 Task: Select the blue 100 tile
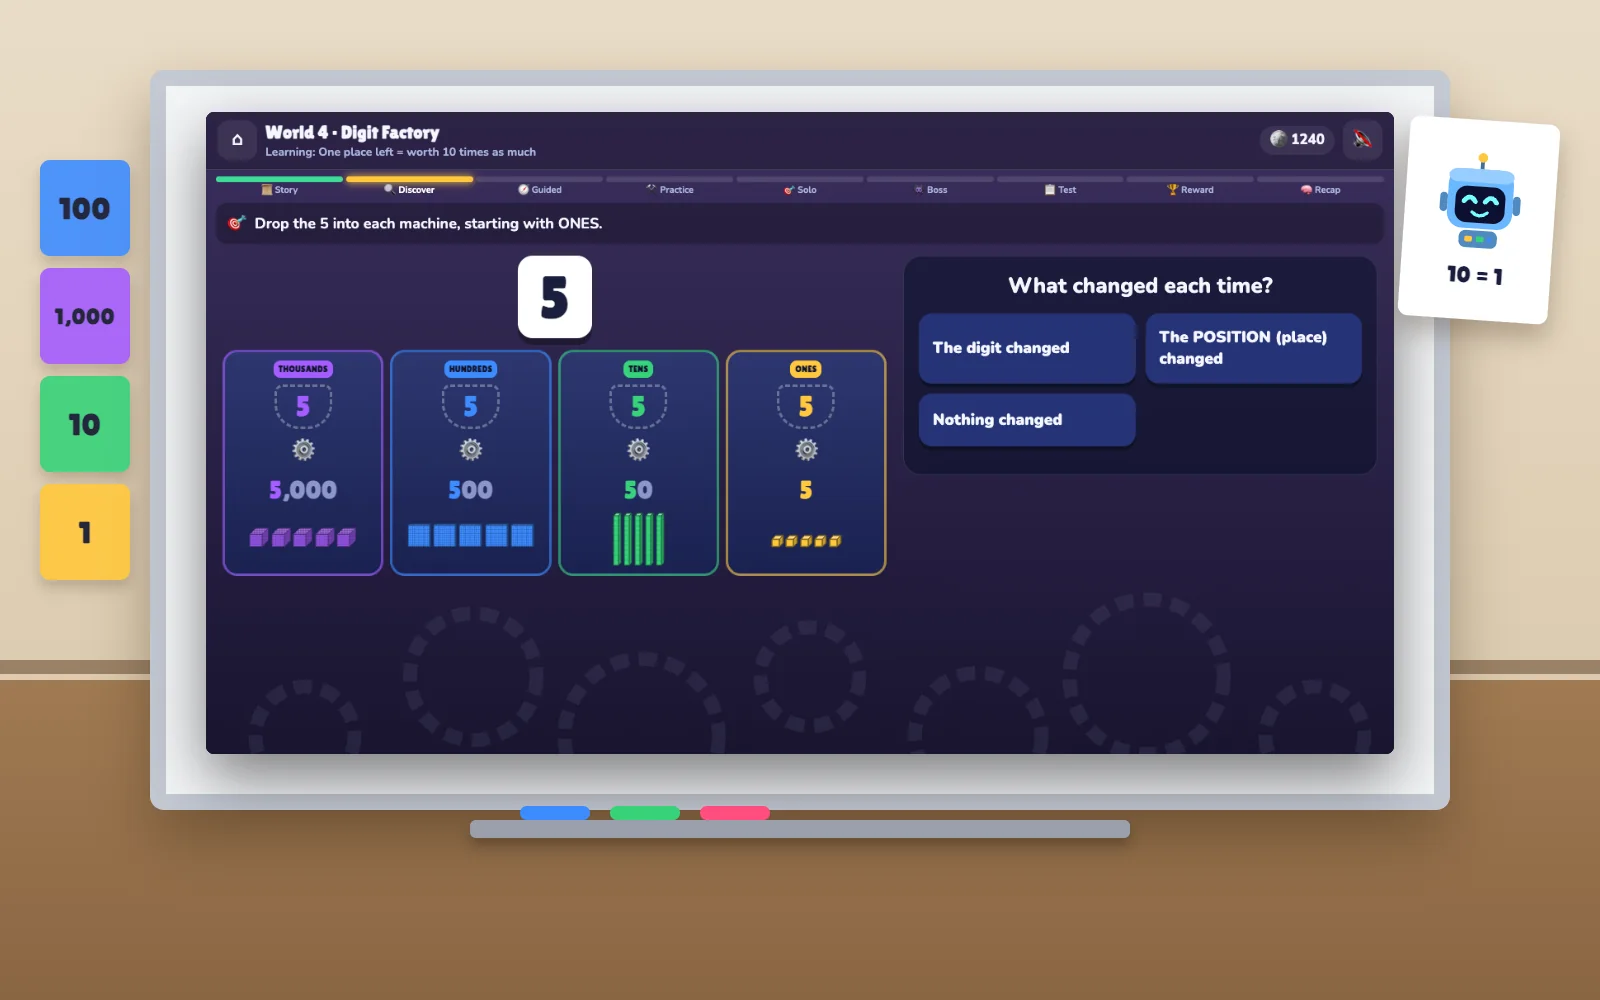[x=85, y=208]
